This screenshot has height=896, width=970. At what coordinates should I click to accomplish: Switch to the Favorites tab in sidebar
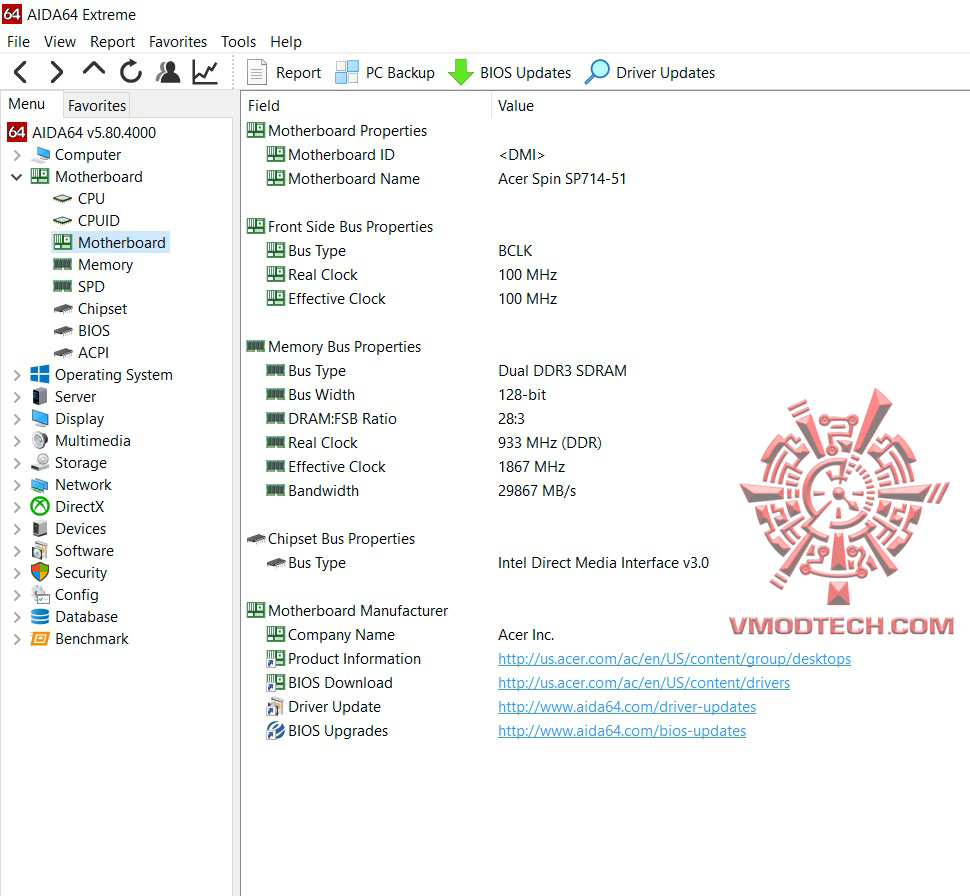[x=97, y=106]
